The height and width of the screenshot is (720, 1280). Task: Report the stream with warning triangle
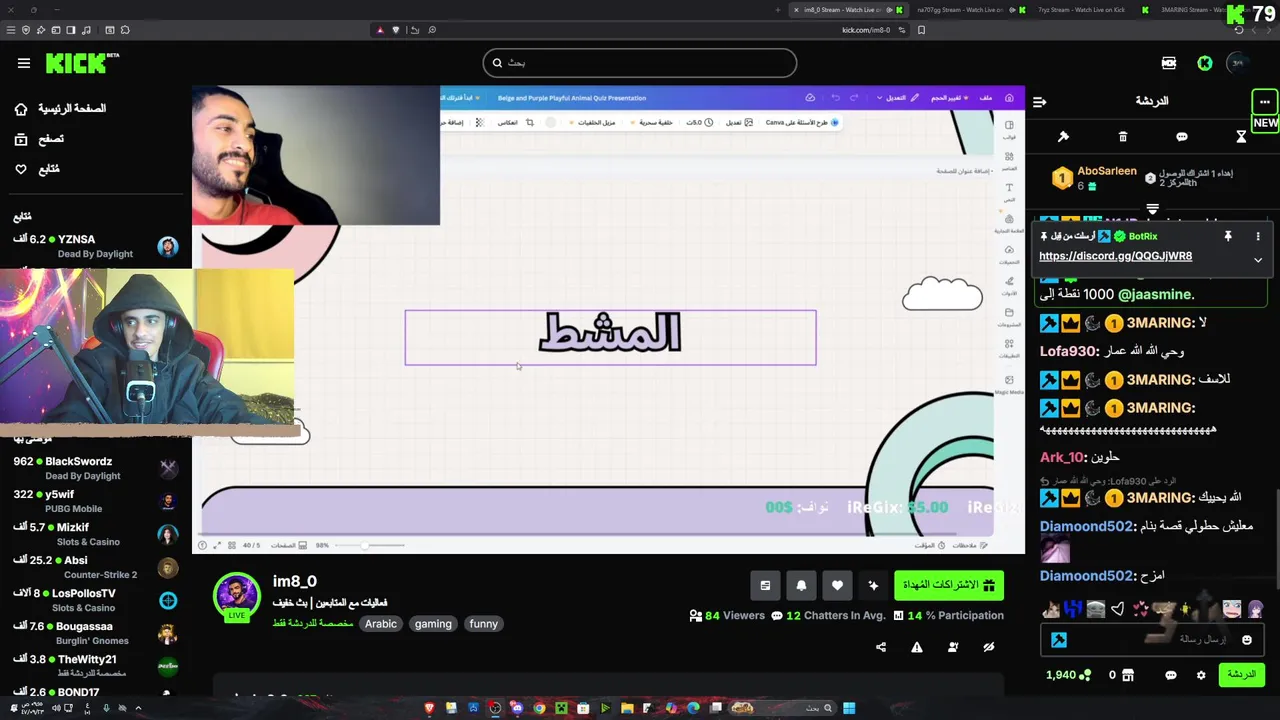click(917, 647)
